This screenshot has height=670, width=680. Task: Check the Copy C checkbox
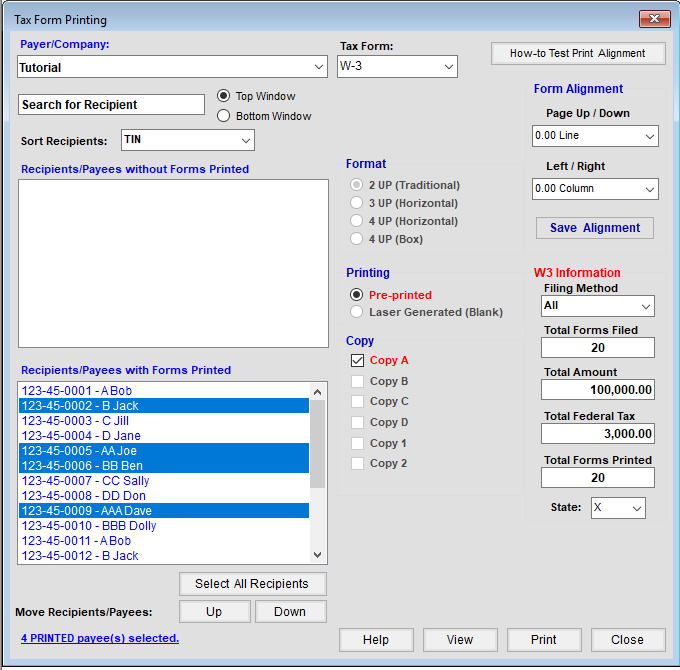point(357,401)
